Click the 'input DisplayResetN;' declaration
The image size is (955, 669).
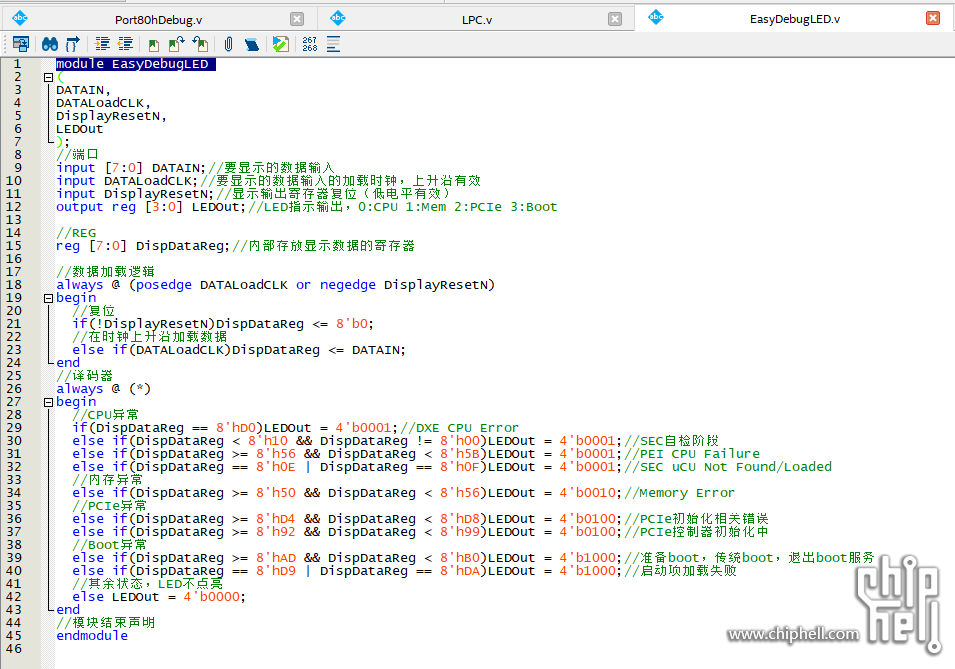coord(135,194)
